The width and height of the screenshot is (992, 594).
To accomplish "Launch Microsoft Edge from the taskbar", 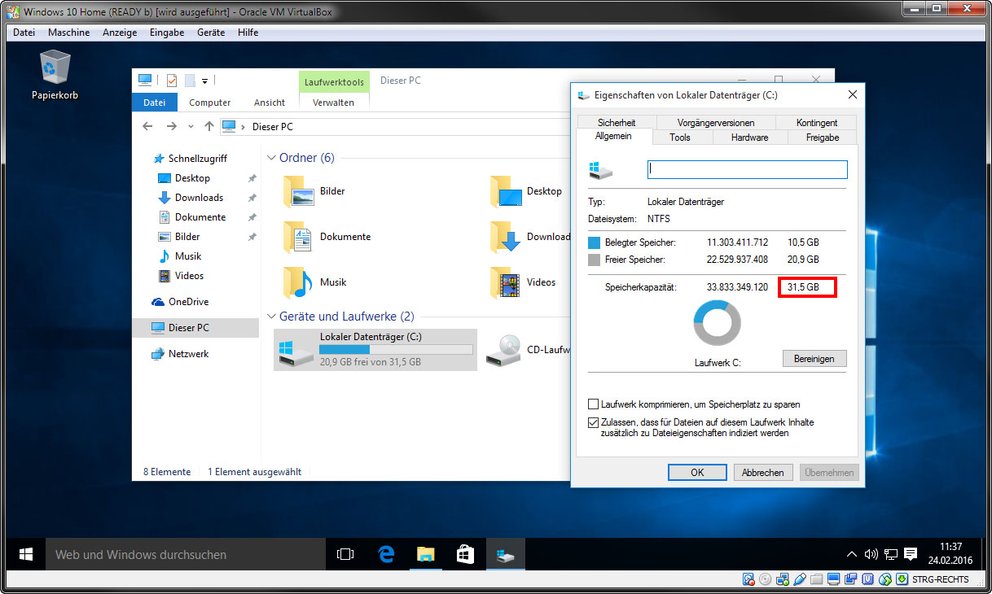I will pos(386,554).
